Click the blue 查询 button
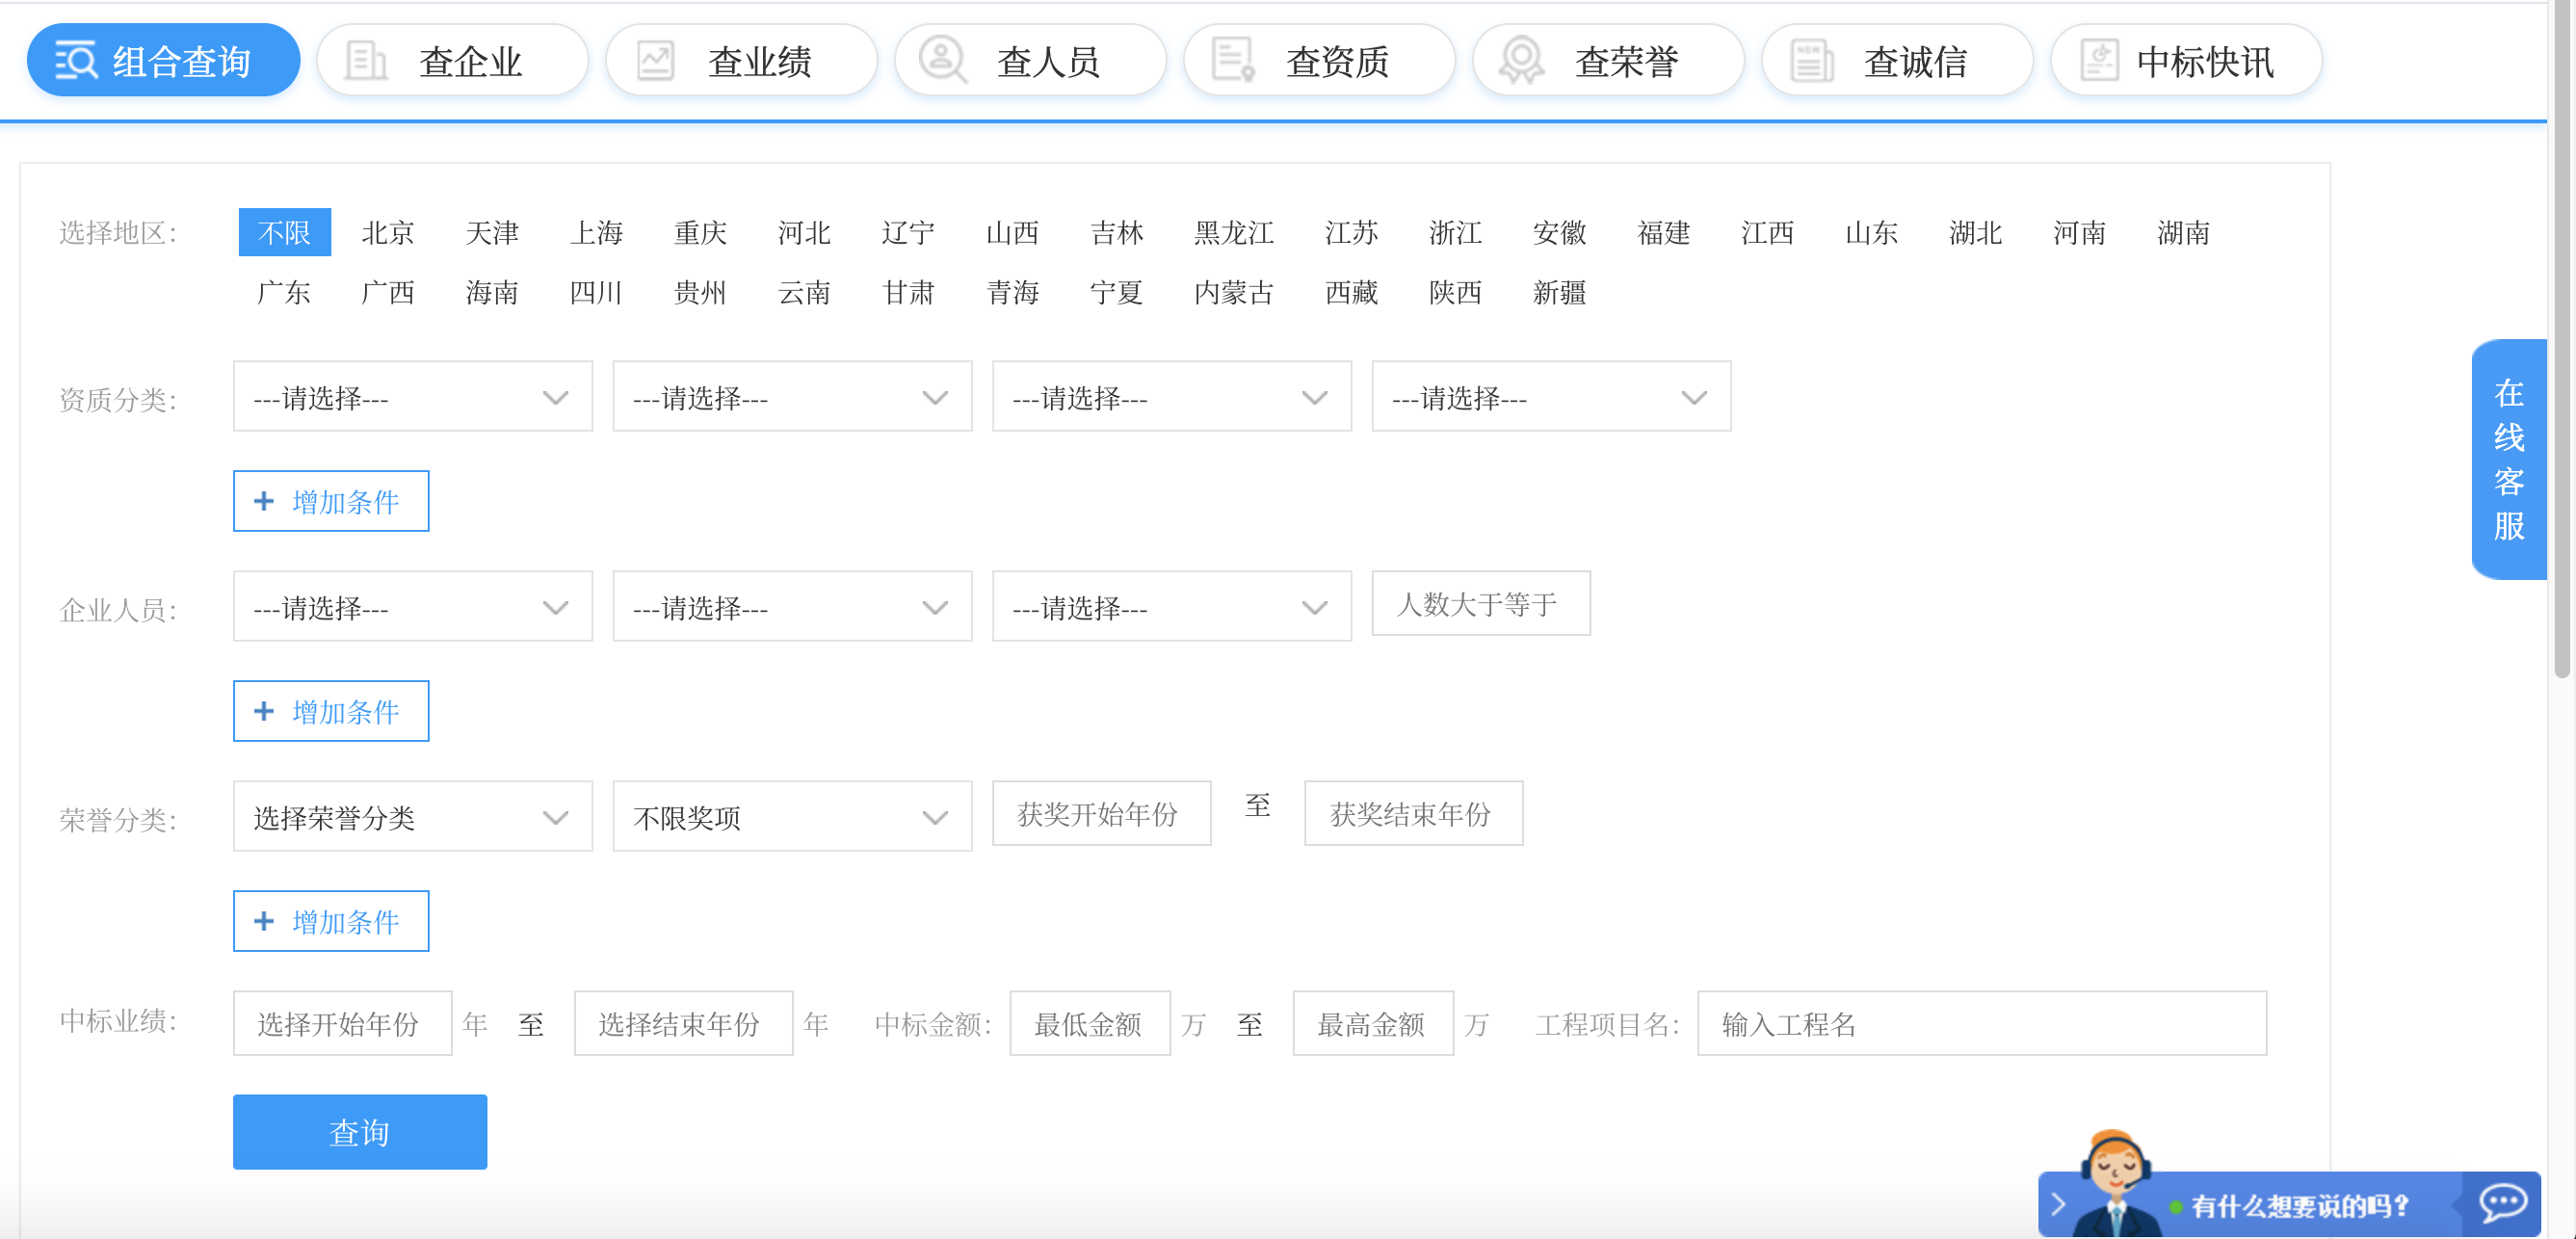Image resolution: width=2576 pixels, height=1239 pixels. [359, 1131]
